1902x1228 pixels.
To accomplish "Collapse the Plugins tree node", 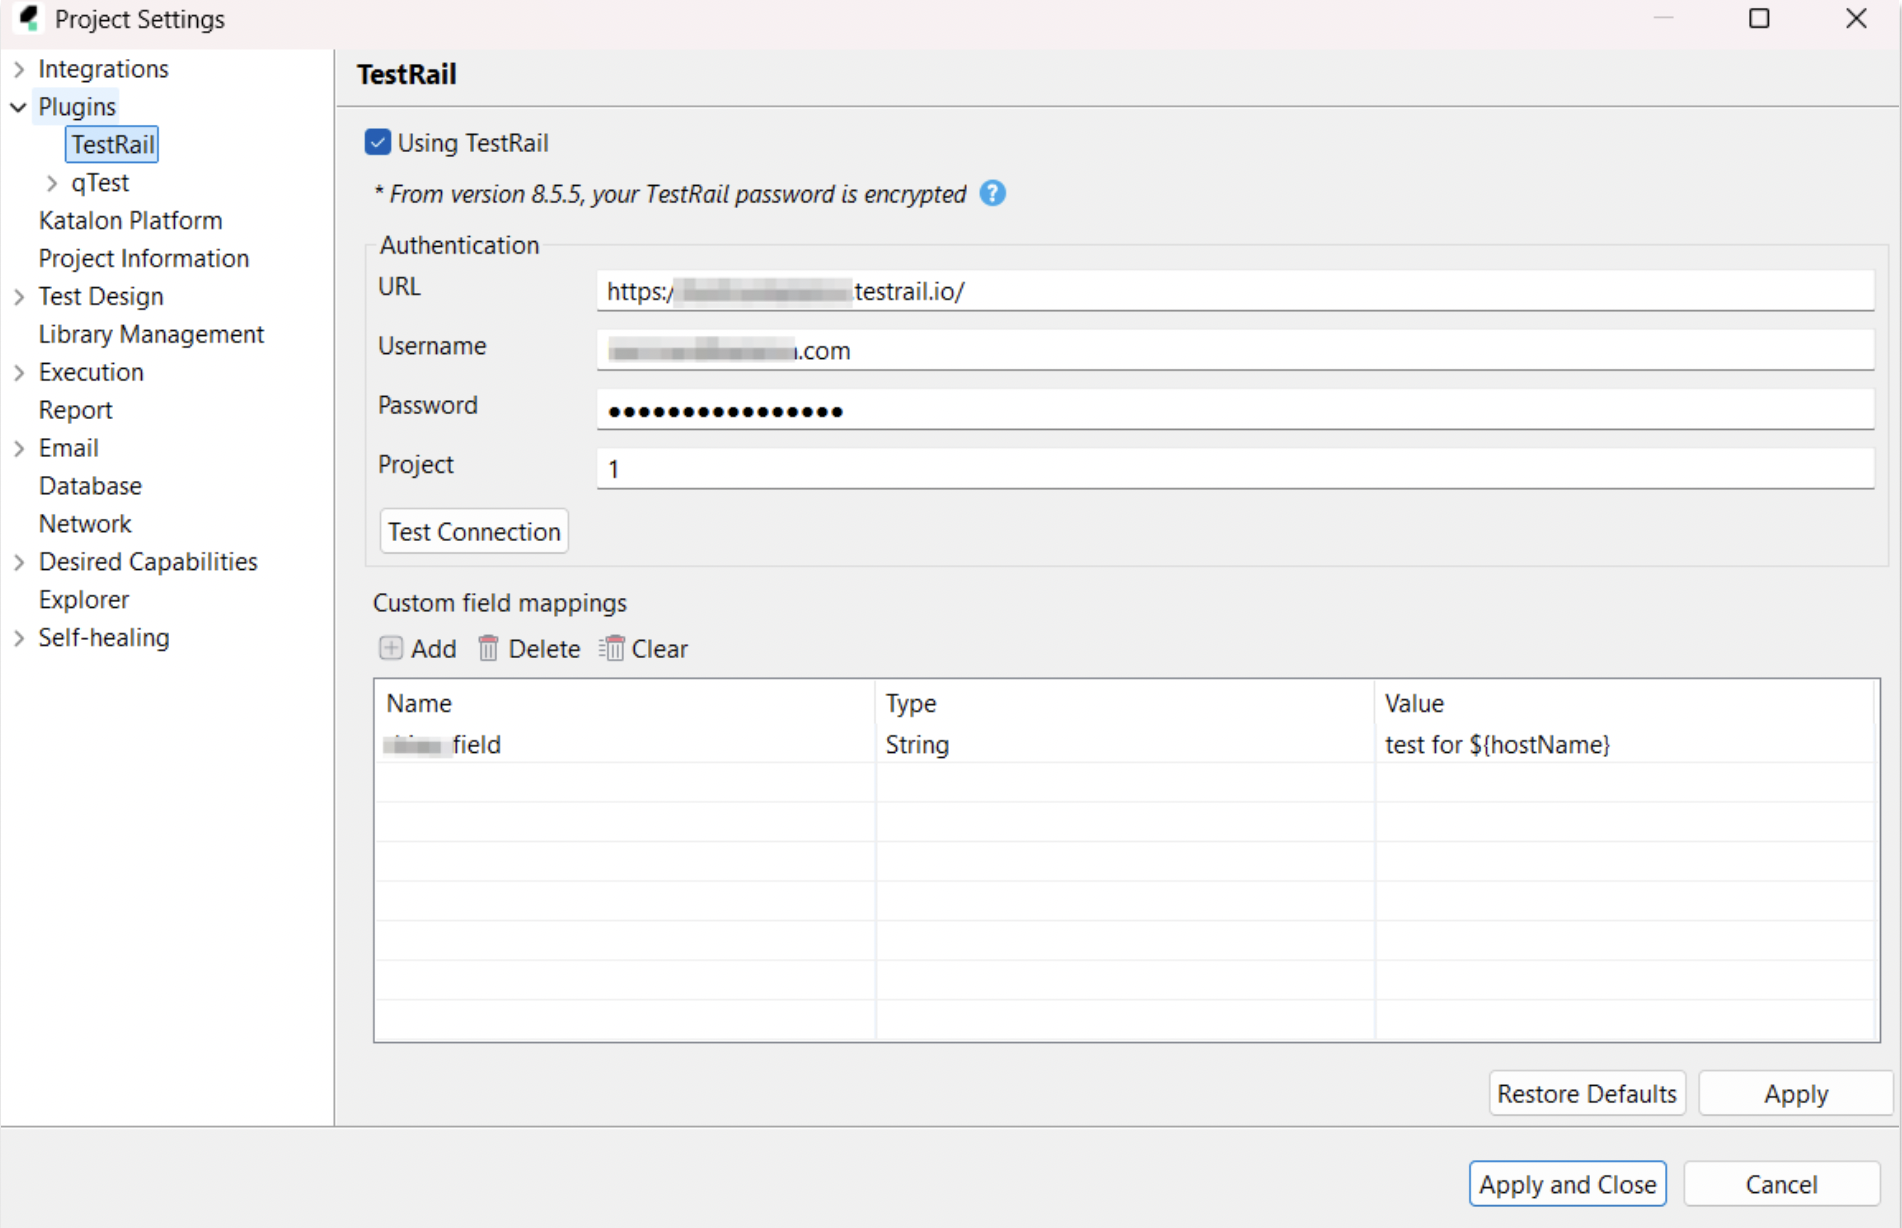I will (x=19, y=107).
